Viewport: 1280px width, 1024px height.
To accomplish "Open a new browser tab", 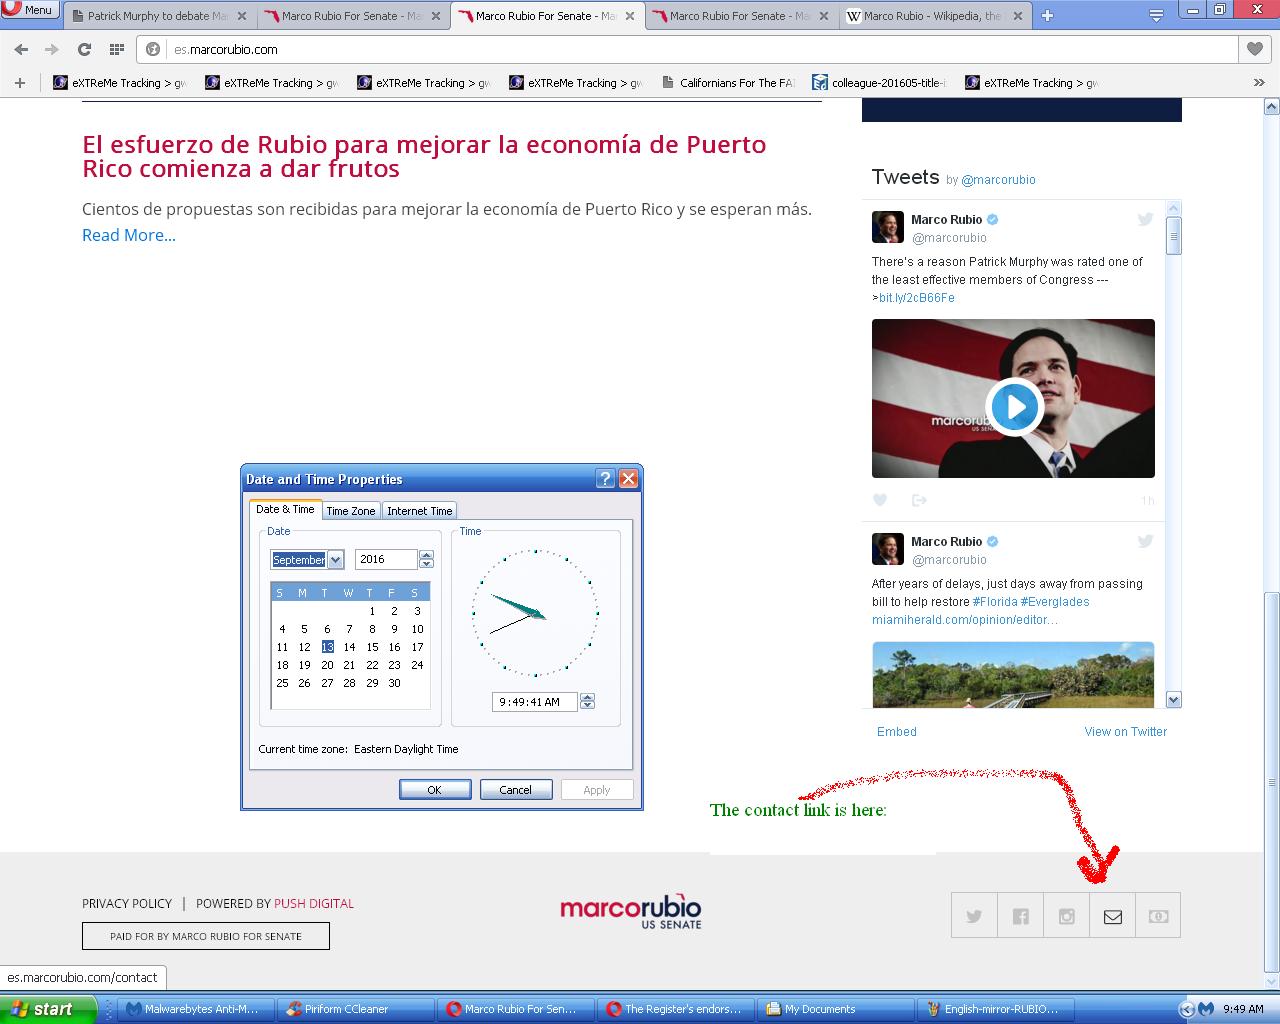I will tap(1047, 16).
